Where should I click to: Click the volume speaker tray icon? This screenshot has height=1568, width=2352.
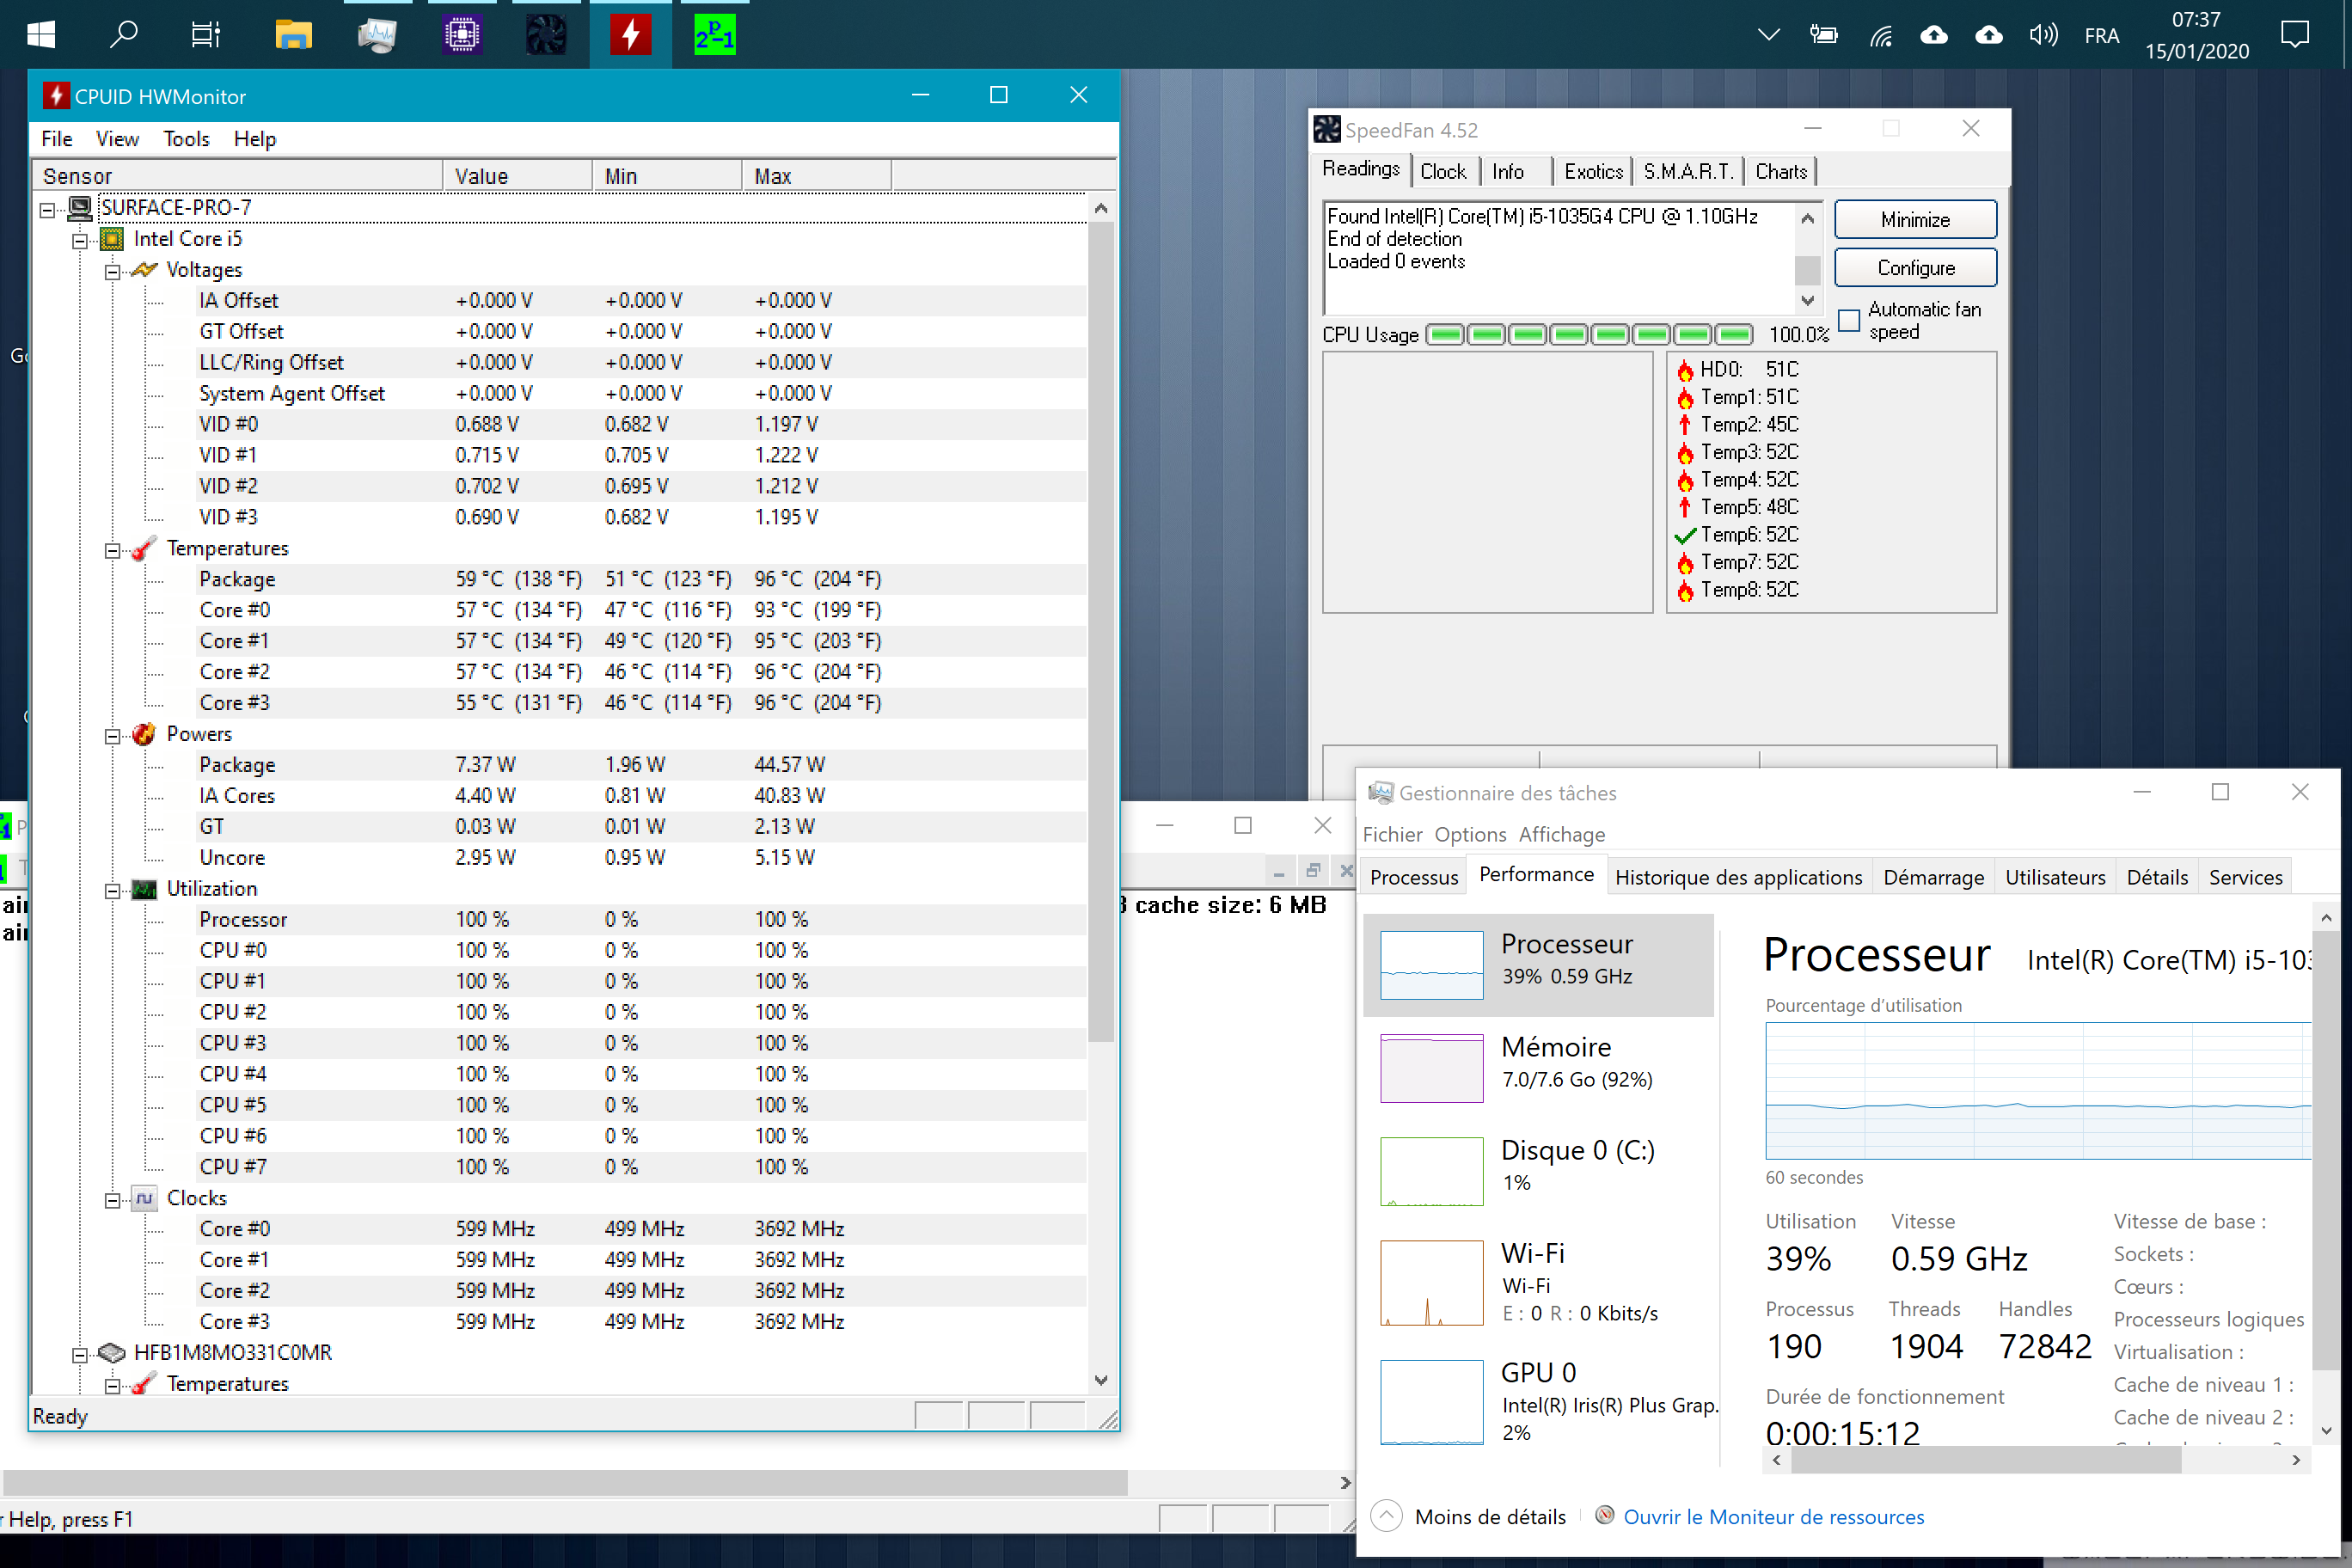[2042, 35]
